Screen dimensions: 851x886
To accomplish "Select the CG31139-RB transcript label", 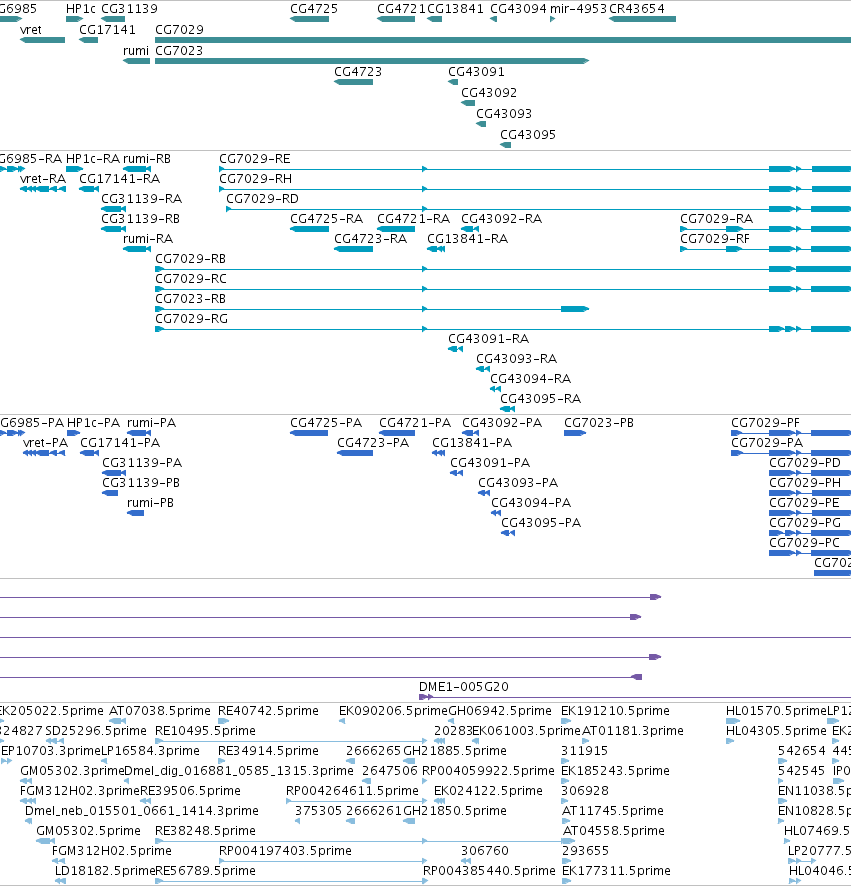I will pos(141,219).
